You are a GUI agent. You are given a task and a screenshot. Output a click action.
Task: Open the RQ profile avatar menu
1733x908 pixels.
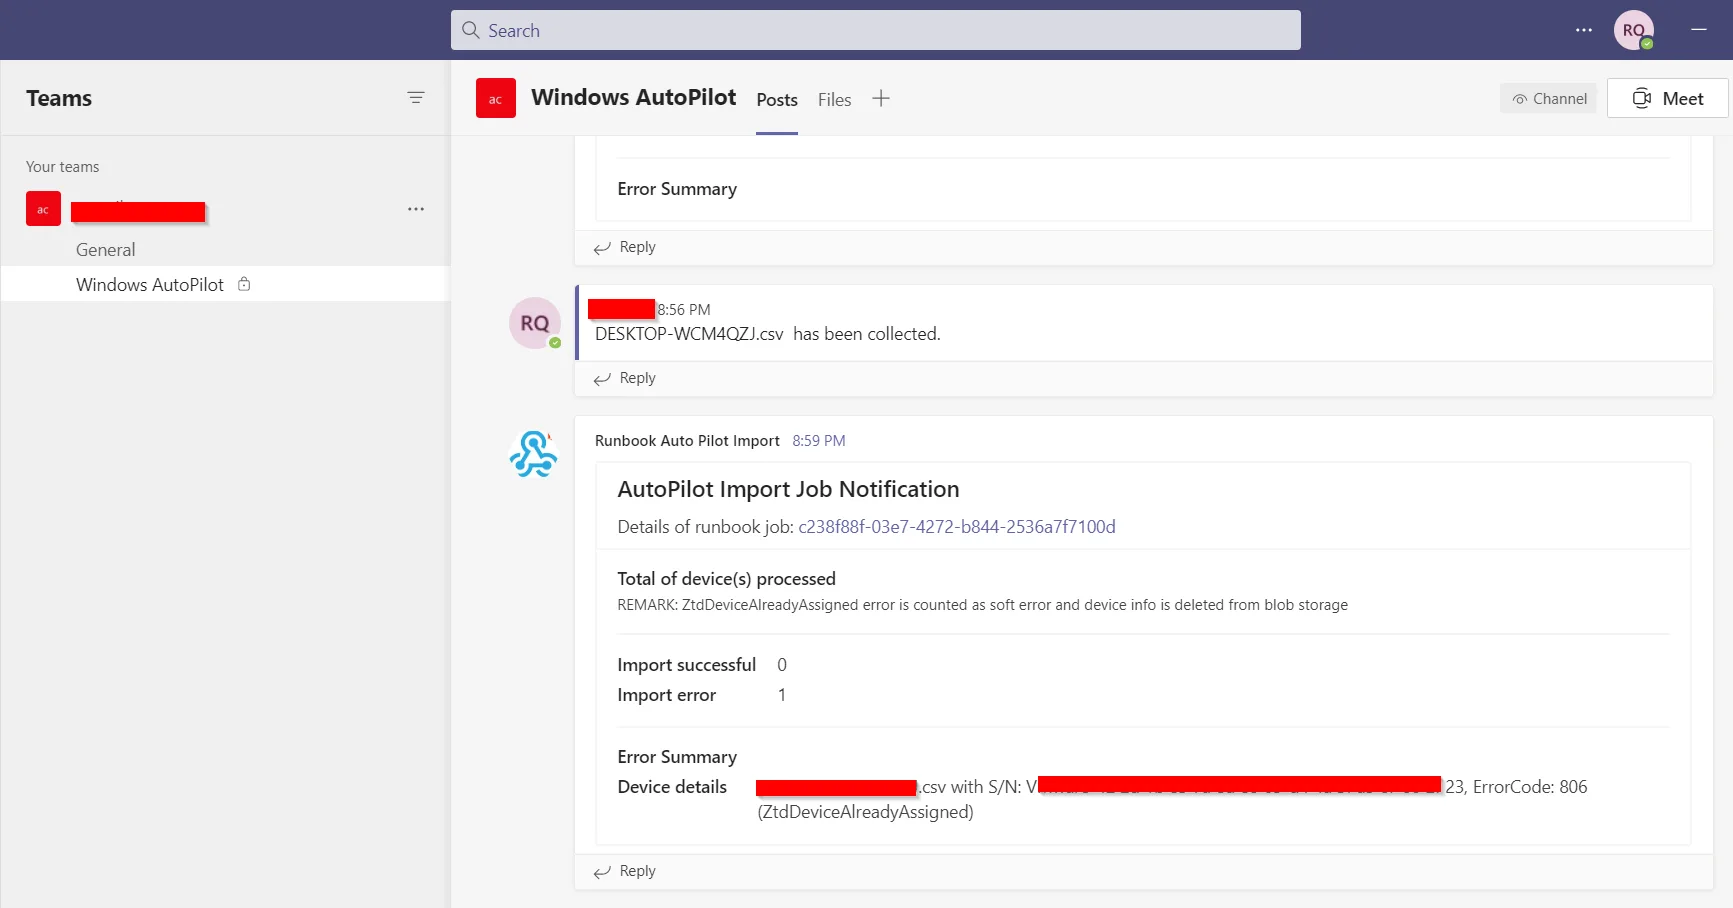coord(1634,30)
